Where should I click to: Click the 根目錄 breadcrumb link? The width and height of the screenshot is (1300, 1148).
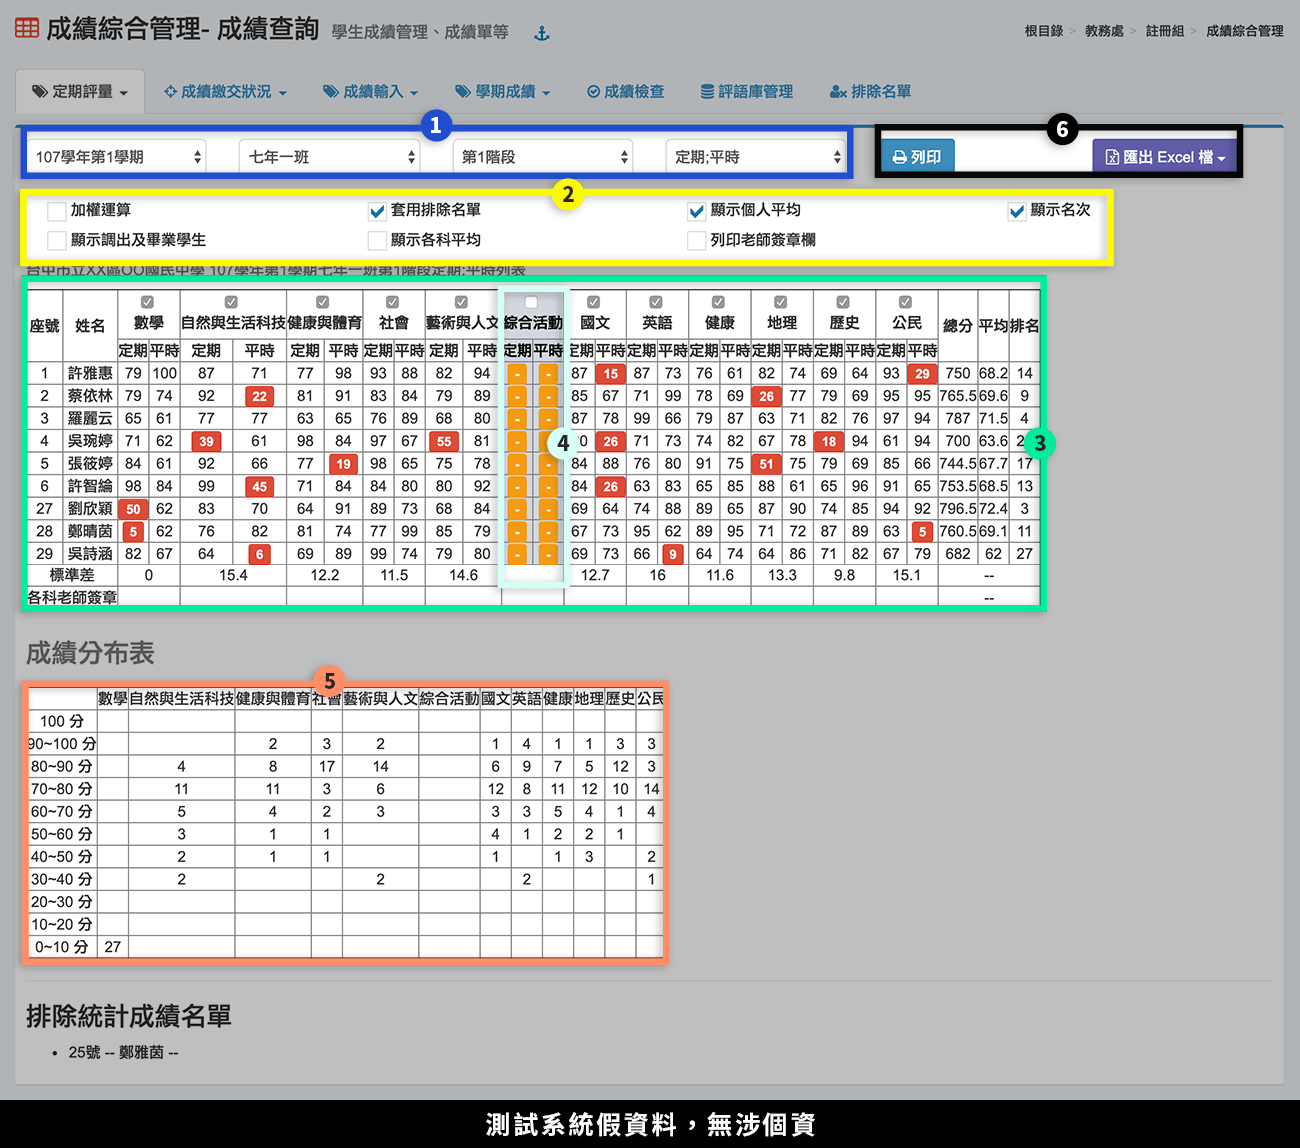1044,31
